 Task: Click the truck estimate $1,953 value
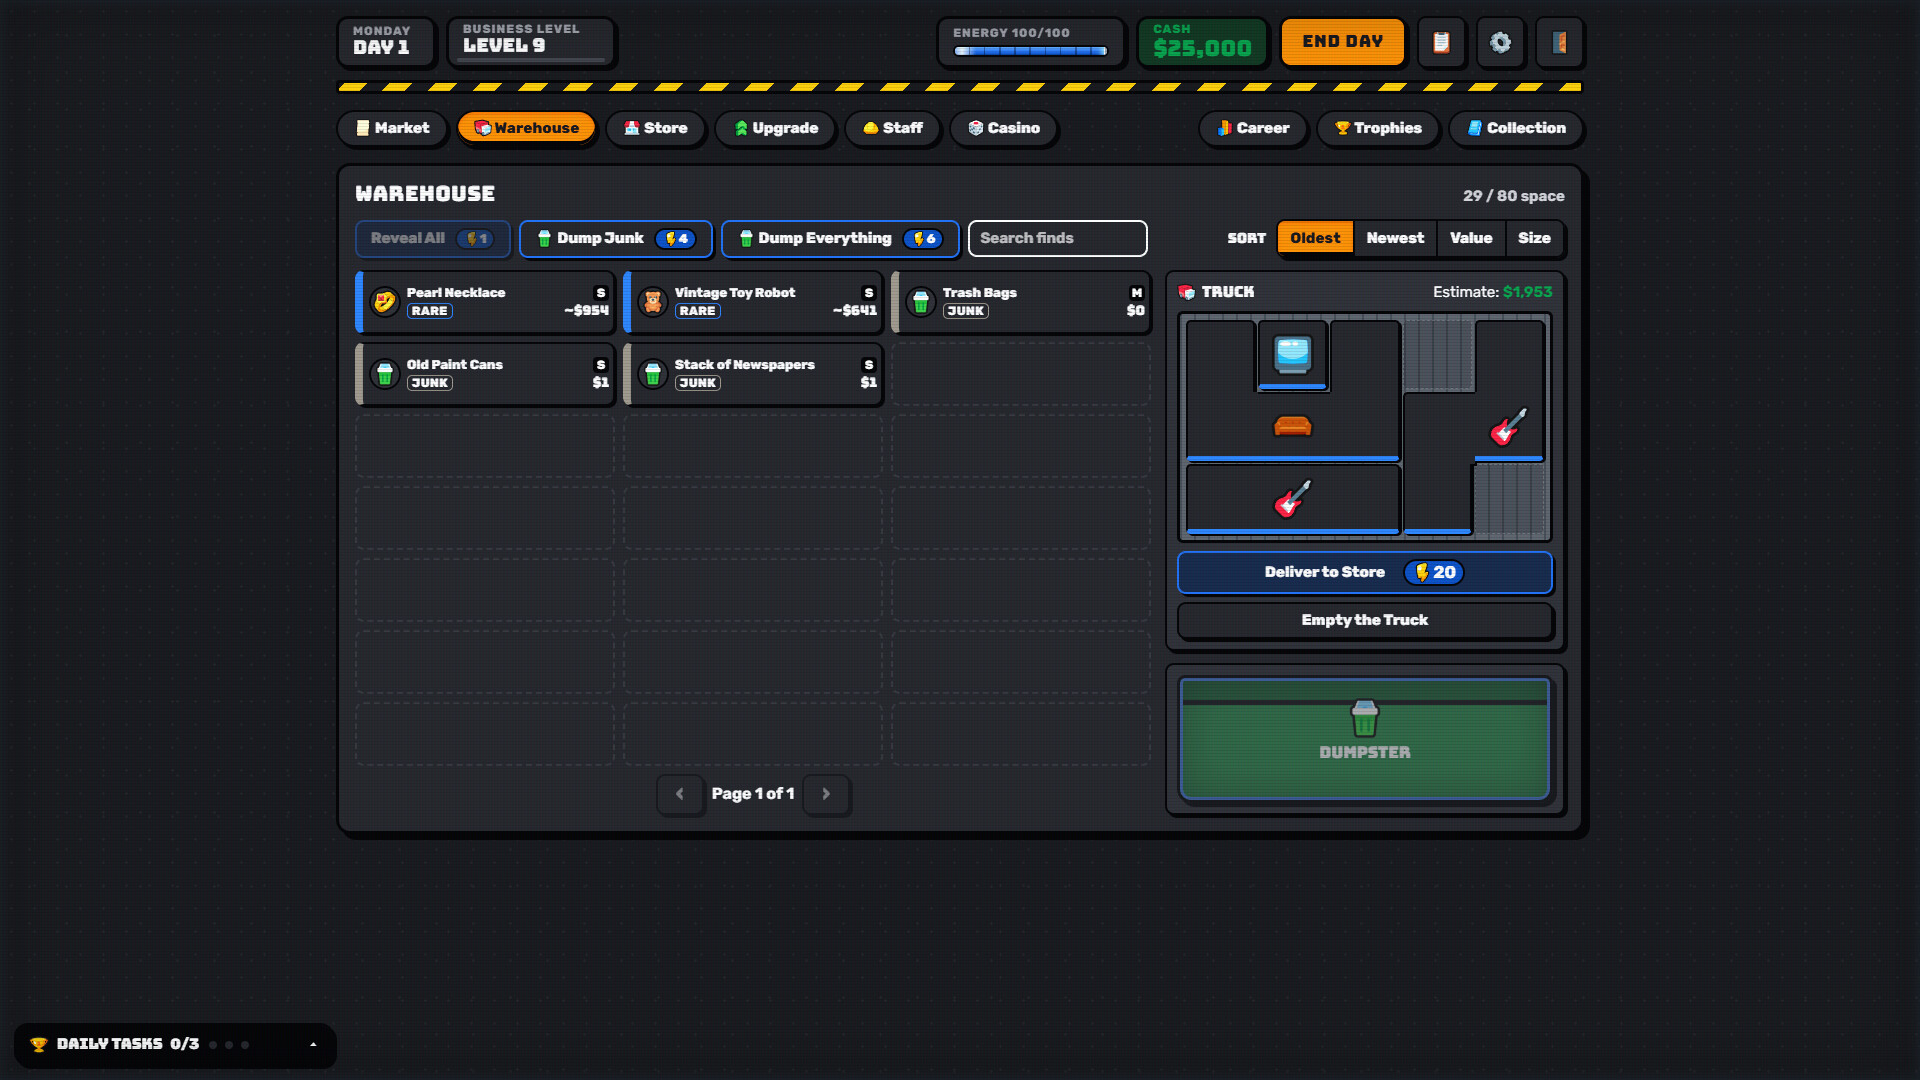1528,292
